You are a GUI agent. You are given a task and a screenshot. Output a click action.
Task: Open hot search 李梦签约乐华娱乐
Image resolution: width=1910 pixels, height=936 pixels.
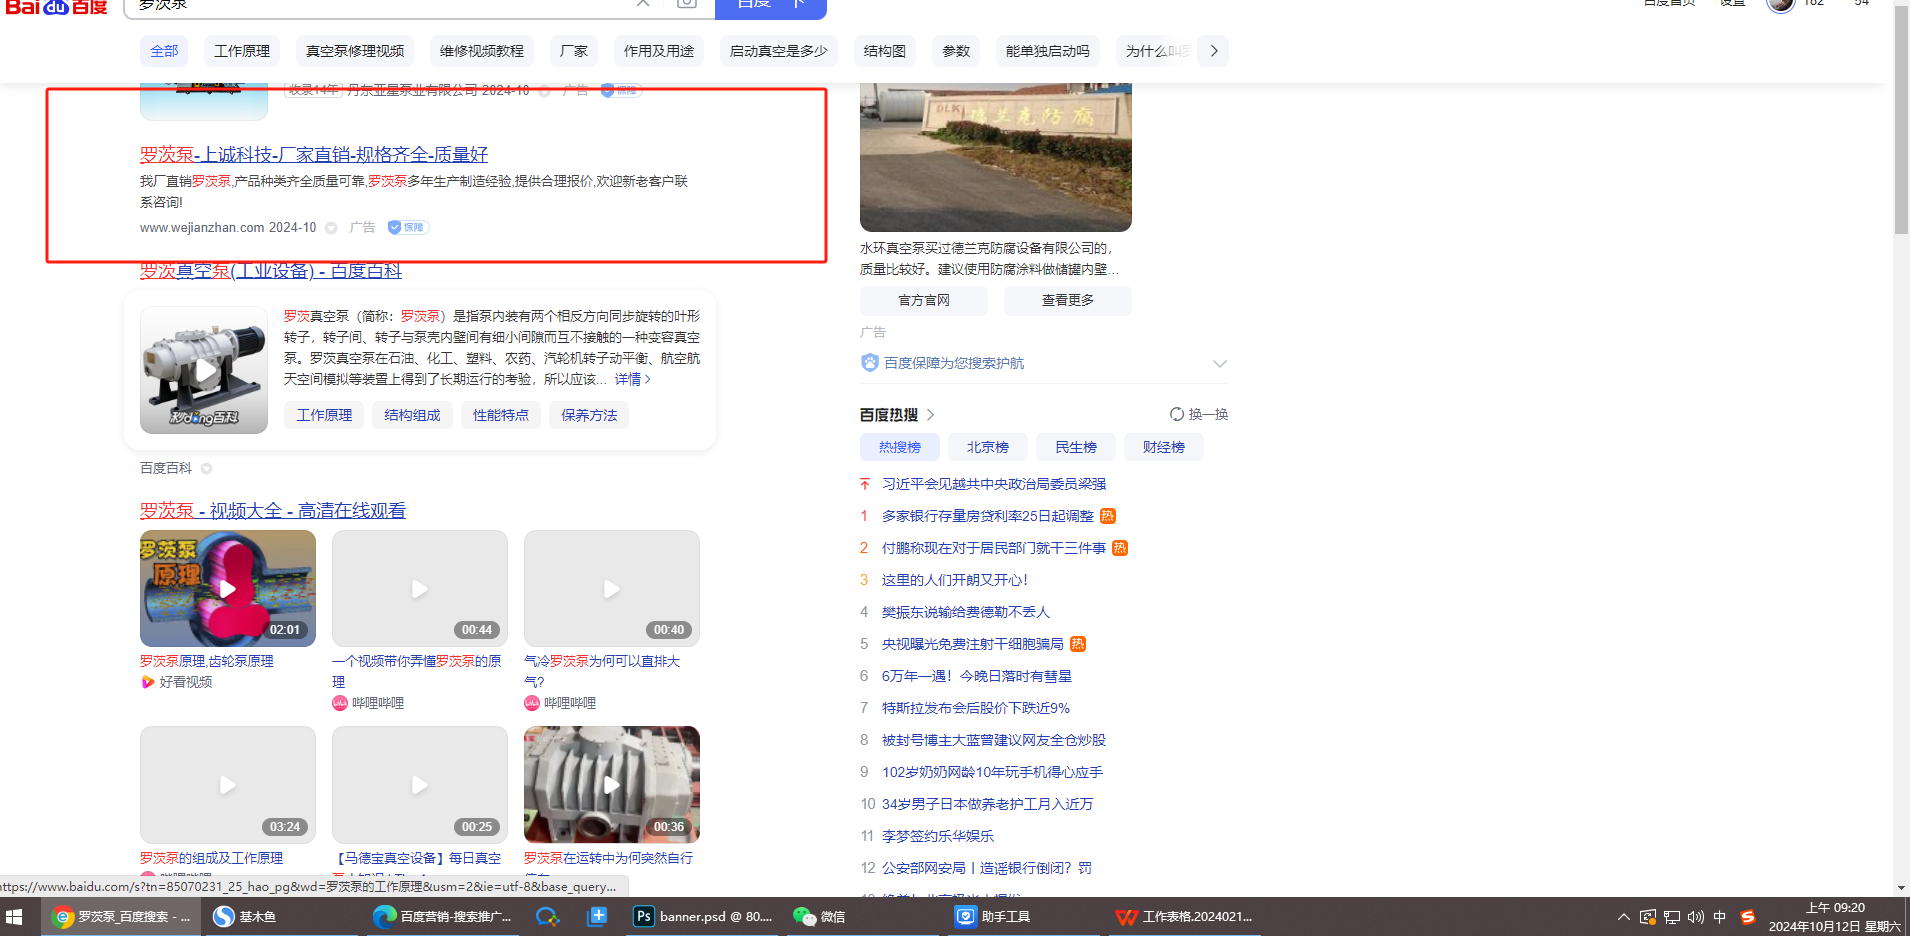pos(938,836)
